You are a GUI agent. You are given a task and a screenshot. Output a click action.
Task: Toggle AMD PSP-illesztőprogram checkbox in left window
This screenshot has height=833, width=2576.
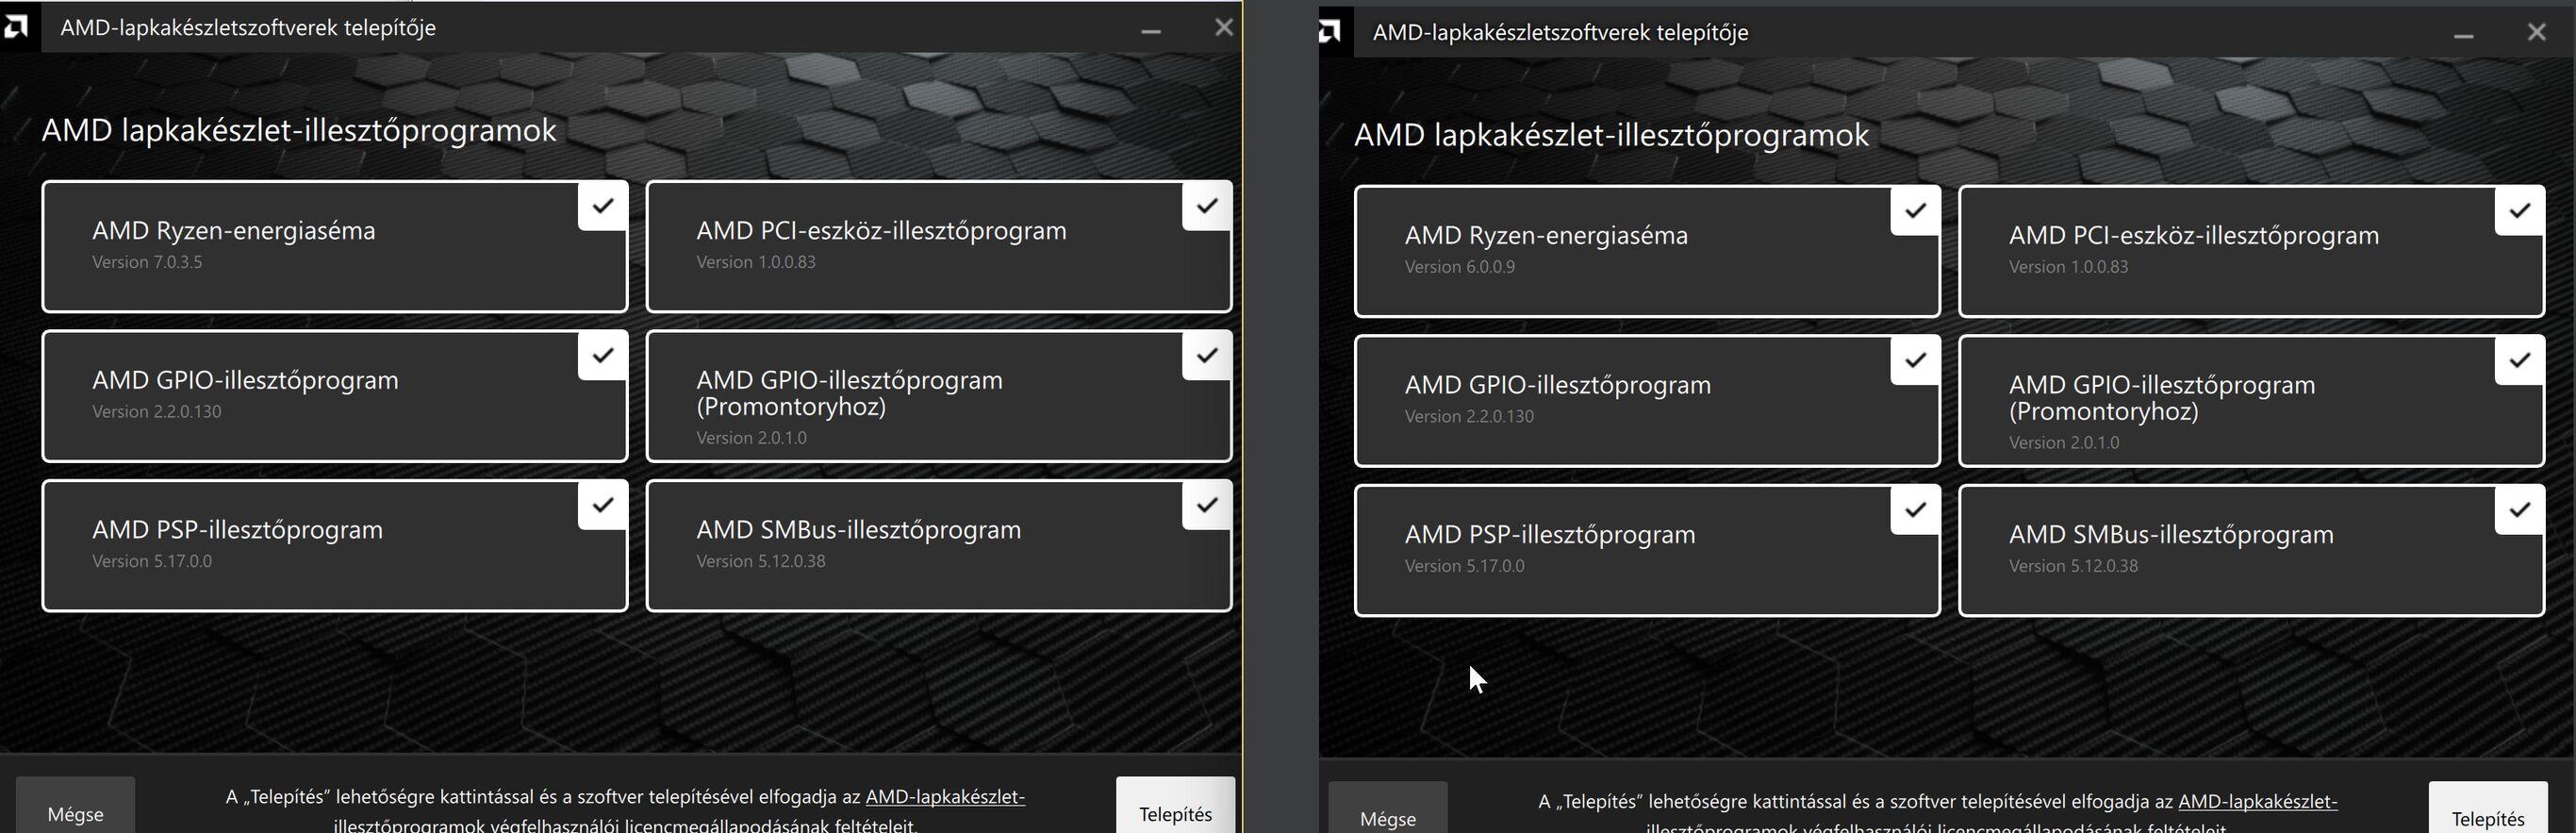(x=602, y=505)
